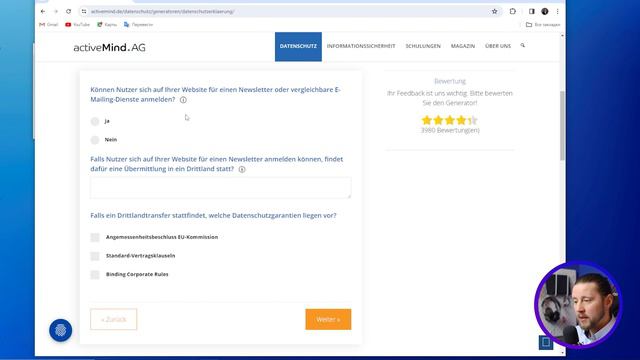Click the activeMind.AG logo
Screen dimensions: 640x360
(109, 47)
